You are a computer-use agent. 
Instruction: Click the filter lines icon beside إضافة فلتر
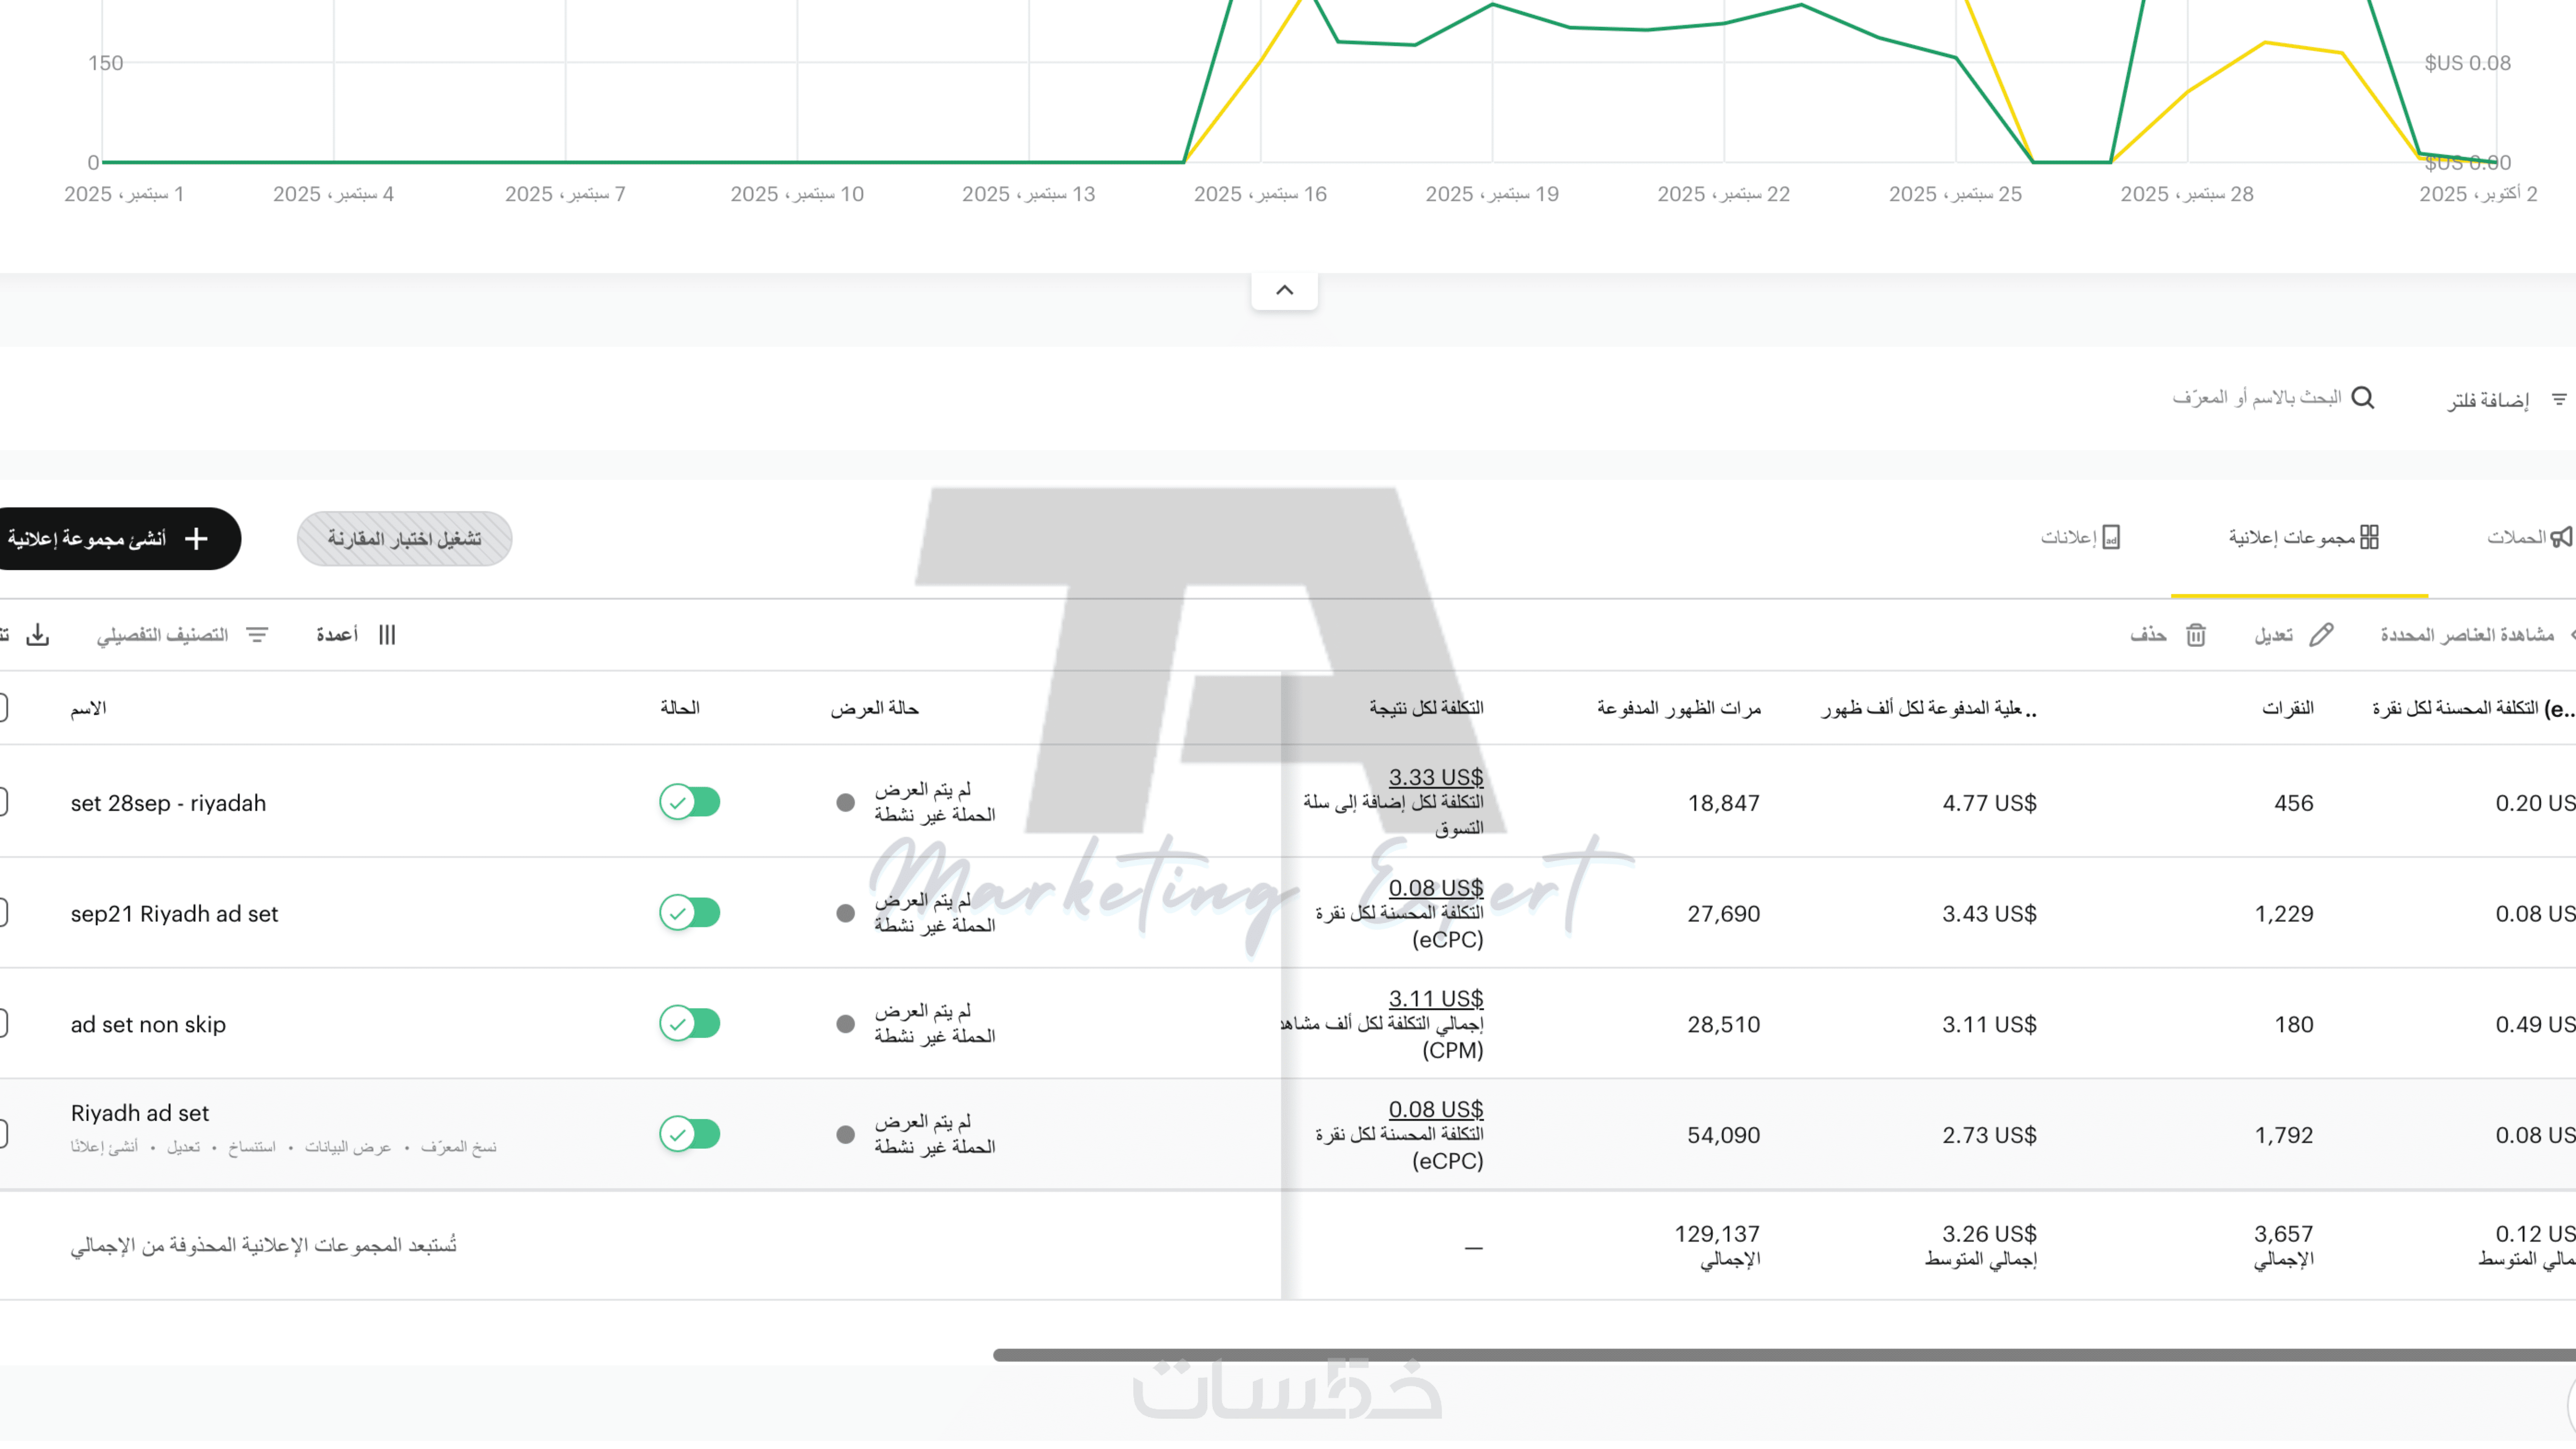click(x=2558, y=400)
